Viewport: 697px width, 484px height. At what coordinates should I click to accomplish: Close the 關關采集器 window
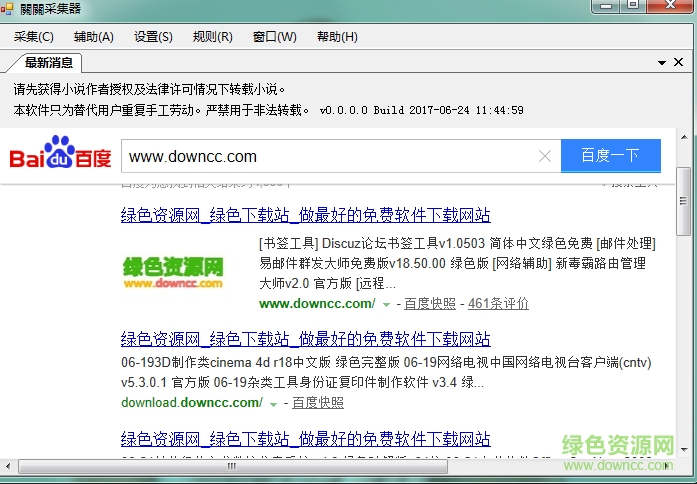point(670,5)
